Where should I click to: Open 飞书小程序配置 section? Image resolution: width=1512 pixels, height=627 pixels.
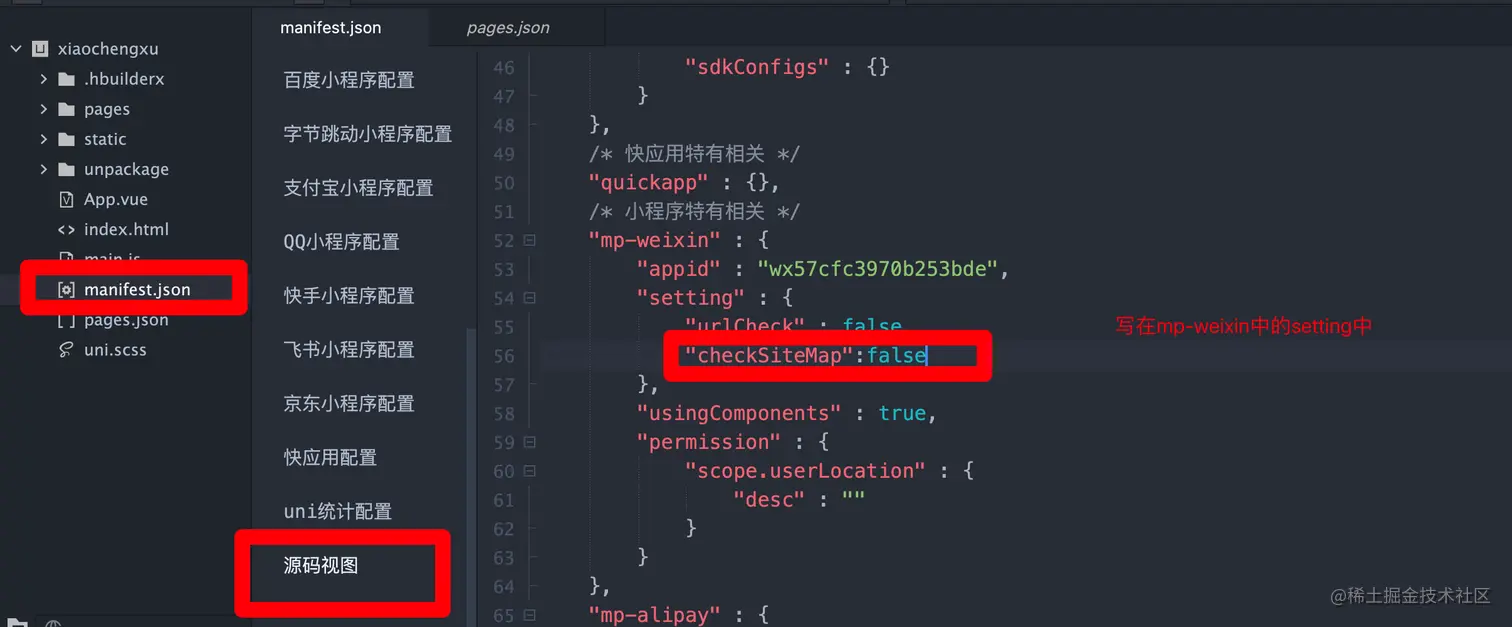pos(349,350)
